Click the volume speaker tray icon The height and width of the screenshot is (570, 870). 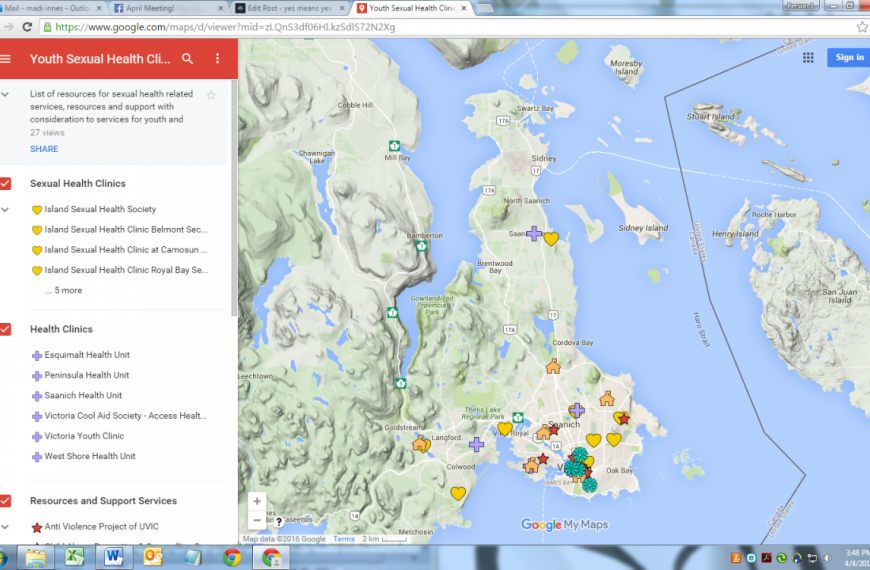click(x=827, y=558)
